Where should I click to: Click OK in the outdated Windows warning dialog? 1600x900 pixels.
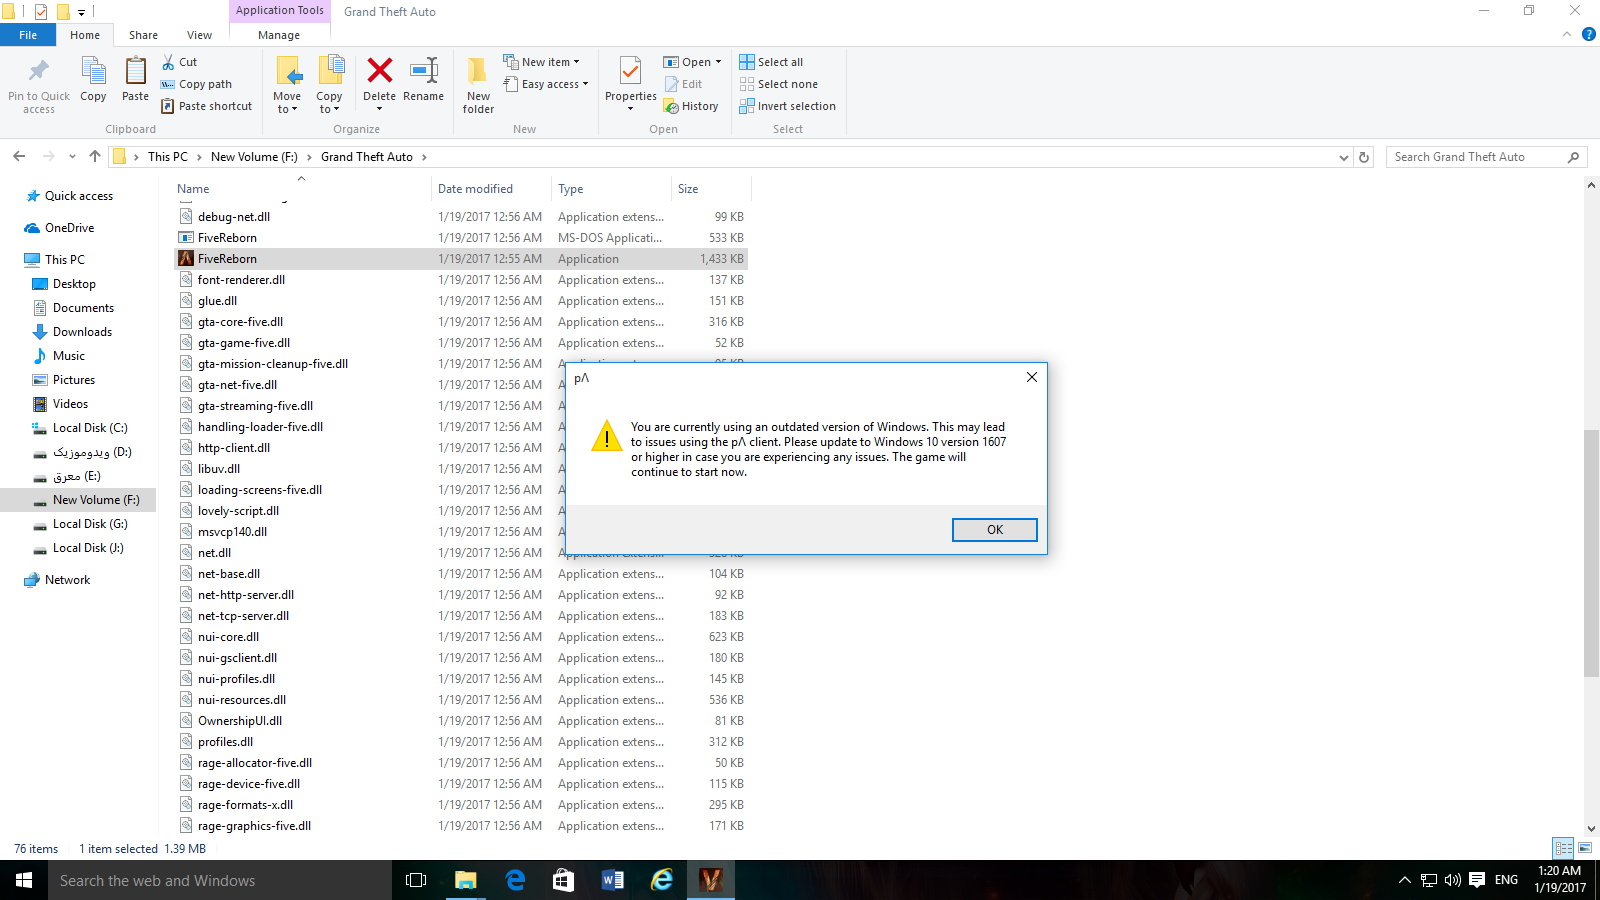994,530
